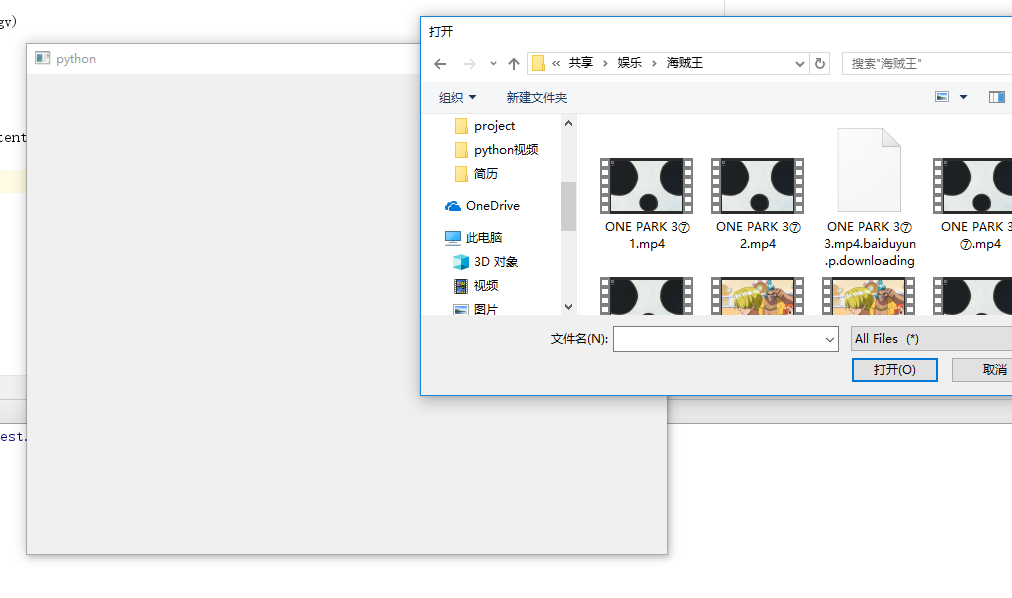Refresh the 海贼王 folder view
The height and width of the screenshot is (598, 1012).
tap(819, 63)
